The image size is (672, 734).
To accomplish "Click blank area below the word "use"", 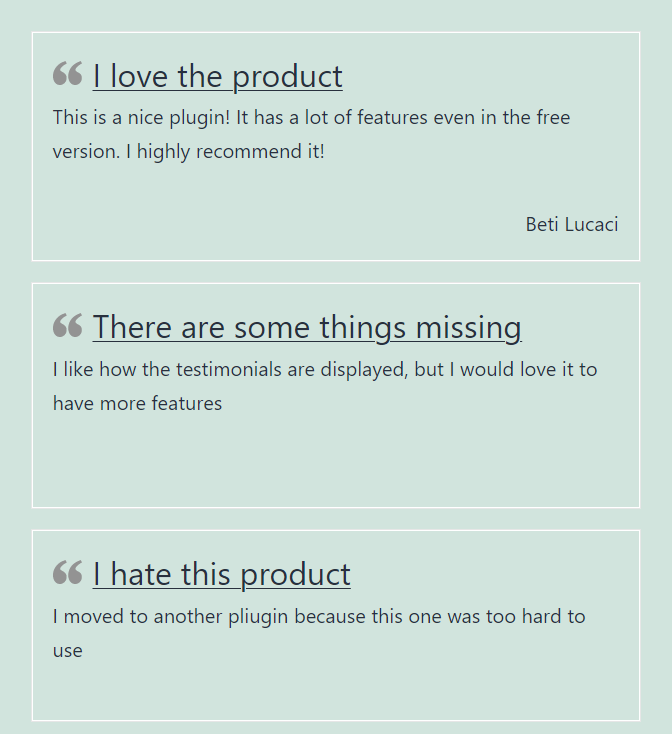I will 336,688.
